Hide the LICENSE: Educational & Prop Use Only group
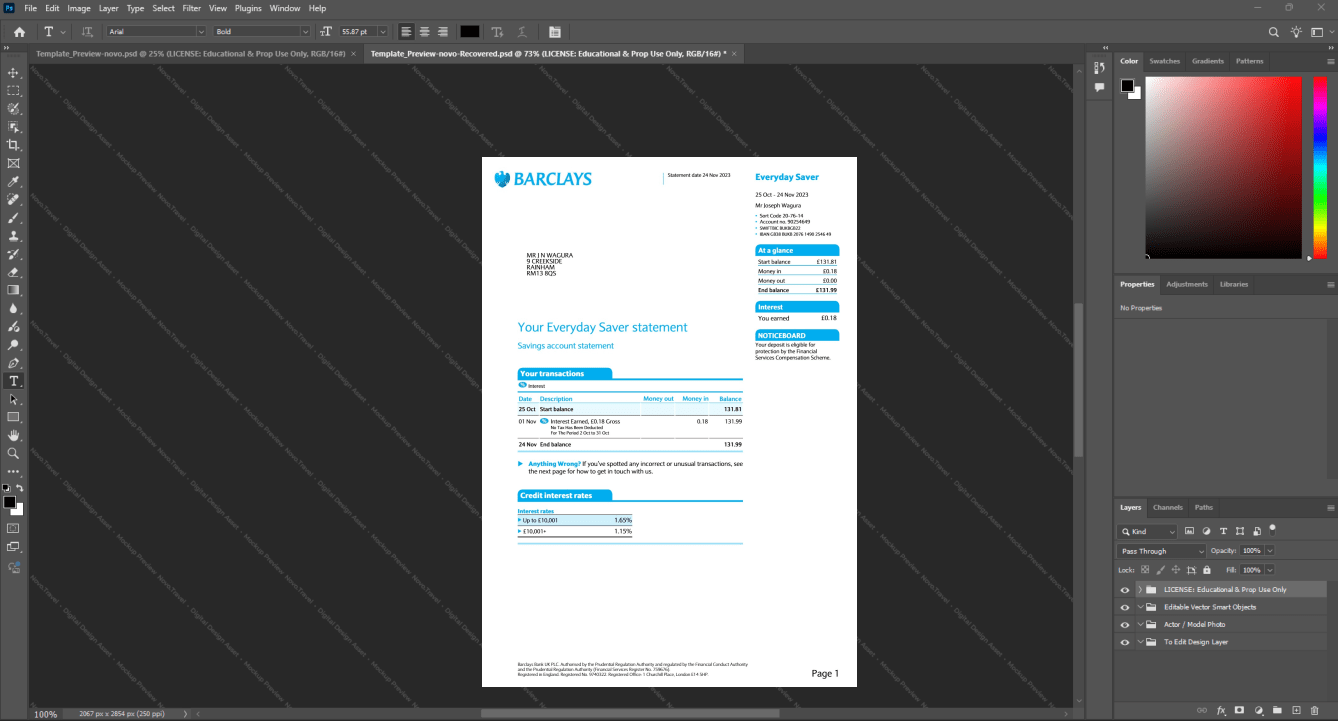The image size is (1338, 721). [x=1124, y=590]
